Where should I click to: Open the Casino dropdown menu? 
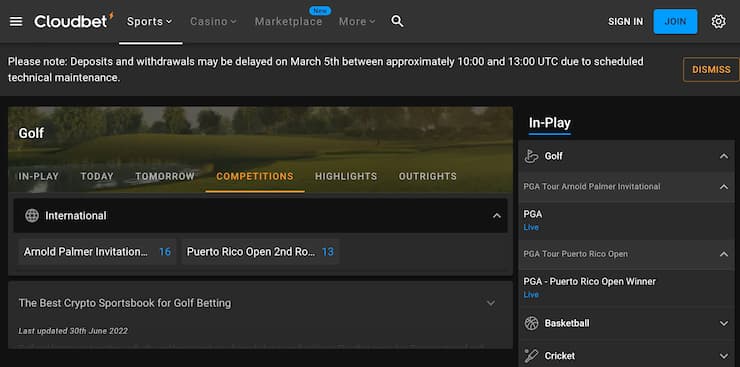(x=213, y=22)
